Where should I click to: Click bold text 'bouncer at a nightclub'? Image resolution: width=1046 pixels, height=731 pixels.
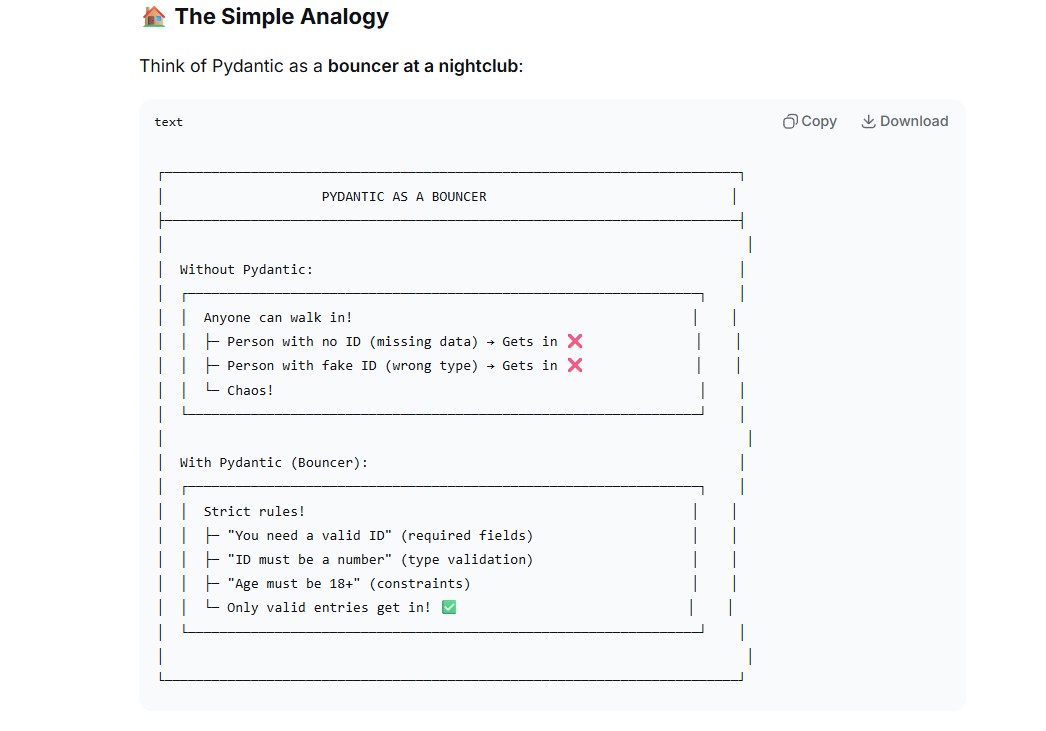point(423,66)
